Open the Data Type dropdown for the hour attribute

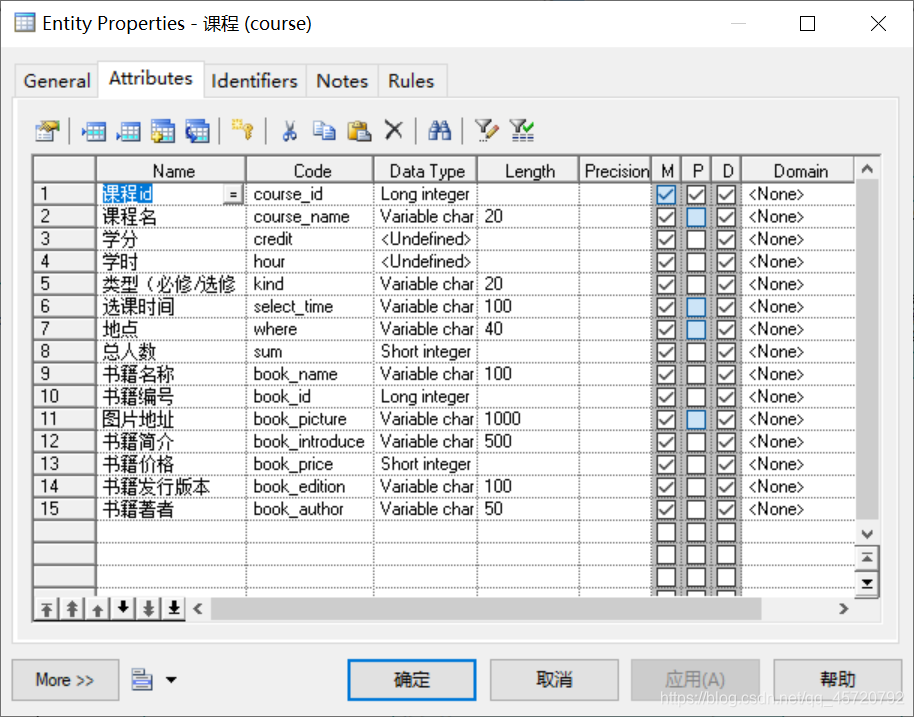pos(425,261)
